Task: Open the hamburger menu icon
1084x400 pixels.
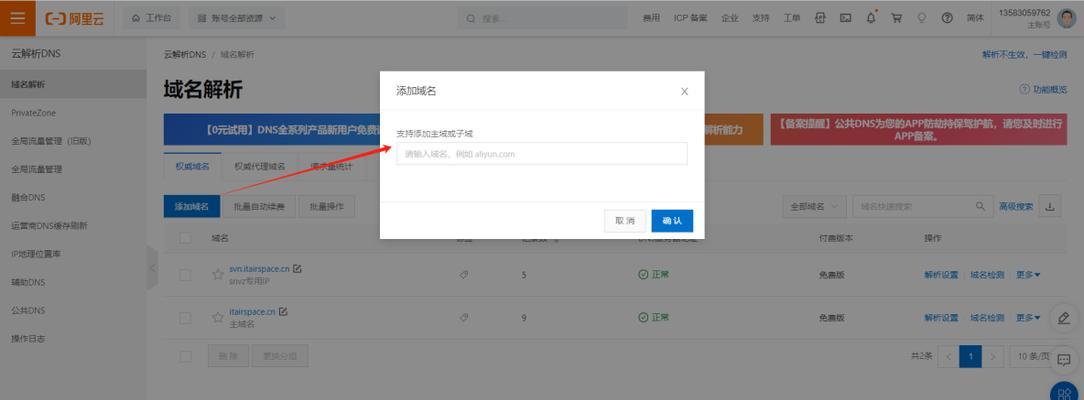Action: click(17, 18)
